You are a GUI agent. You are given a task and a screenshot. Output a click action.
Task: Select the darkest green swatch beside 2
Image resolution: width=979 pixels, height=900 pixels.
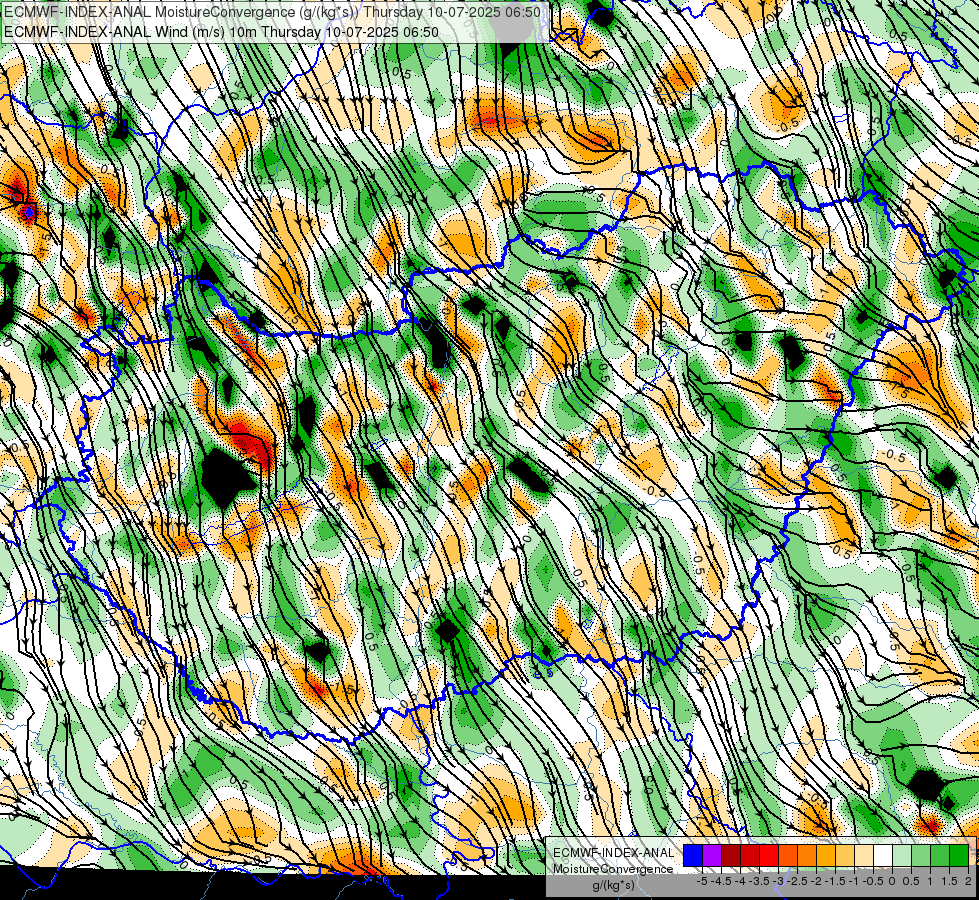pos(958,855)
